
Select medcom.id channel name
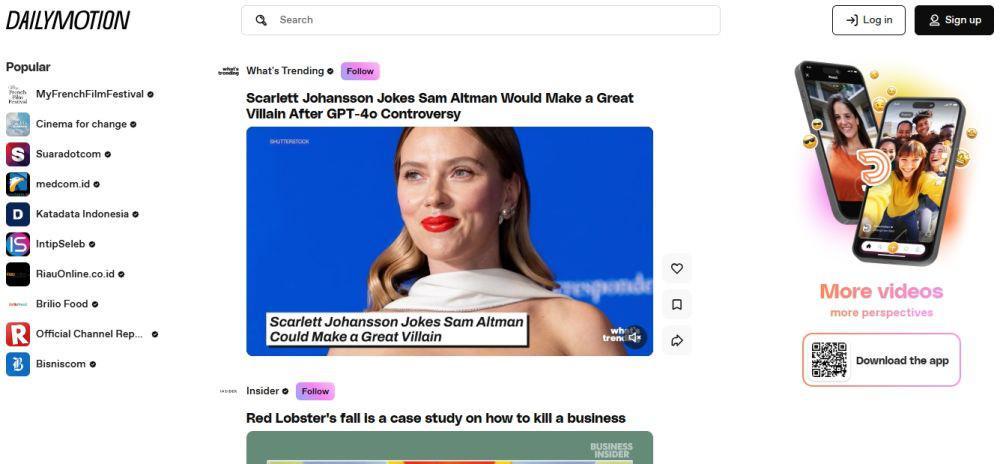pyautogui.click(x=62, y=184)
